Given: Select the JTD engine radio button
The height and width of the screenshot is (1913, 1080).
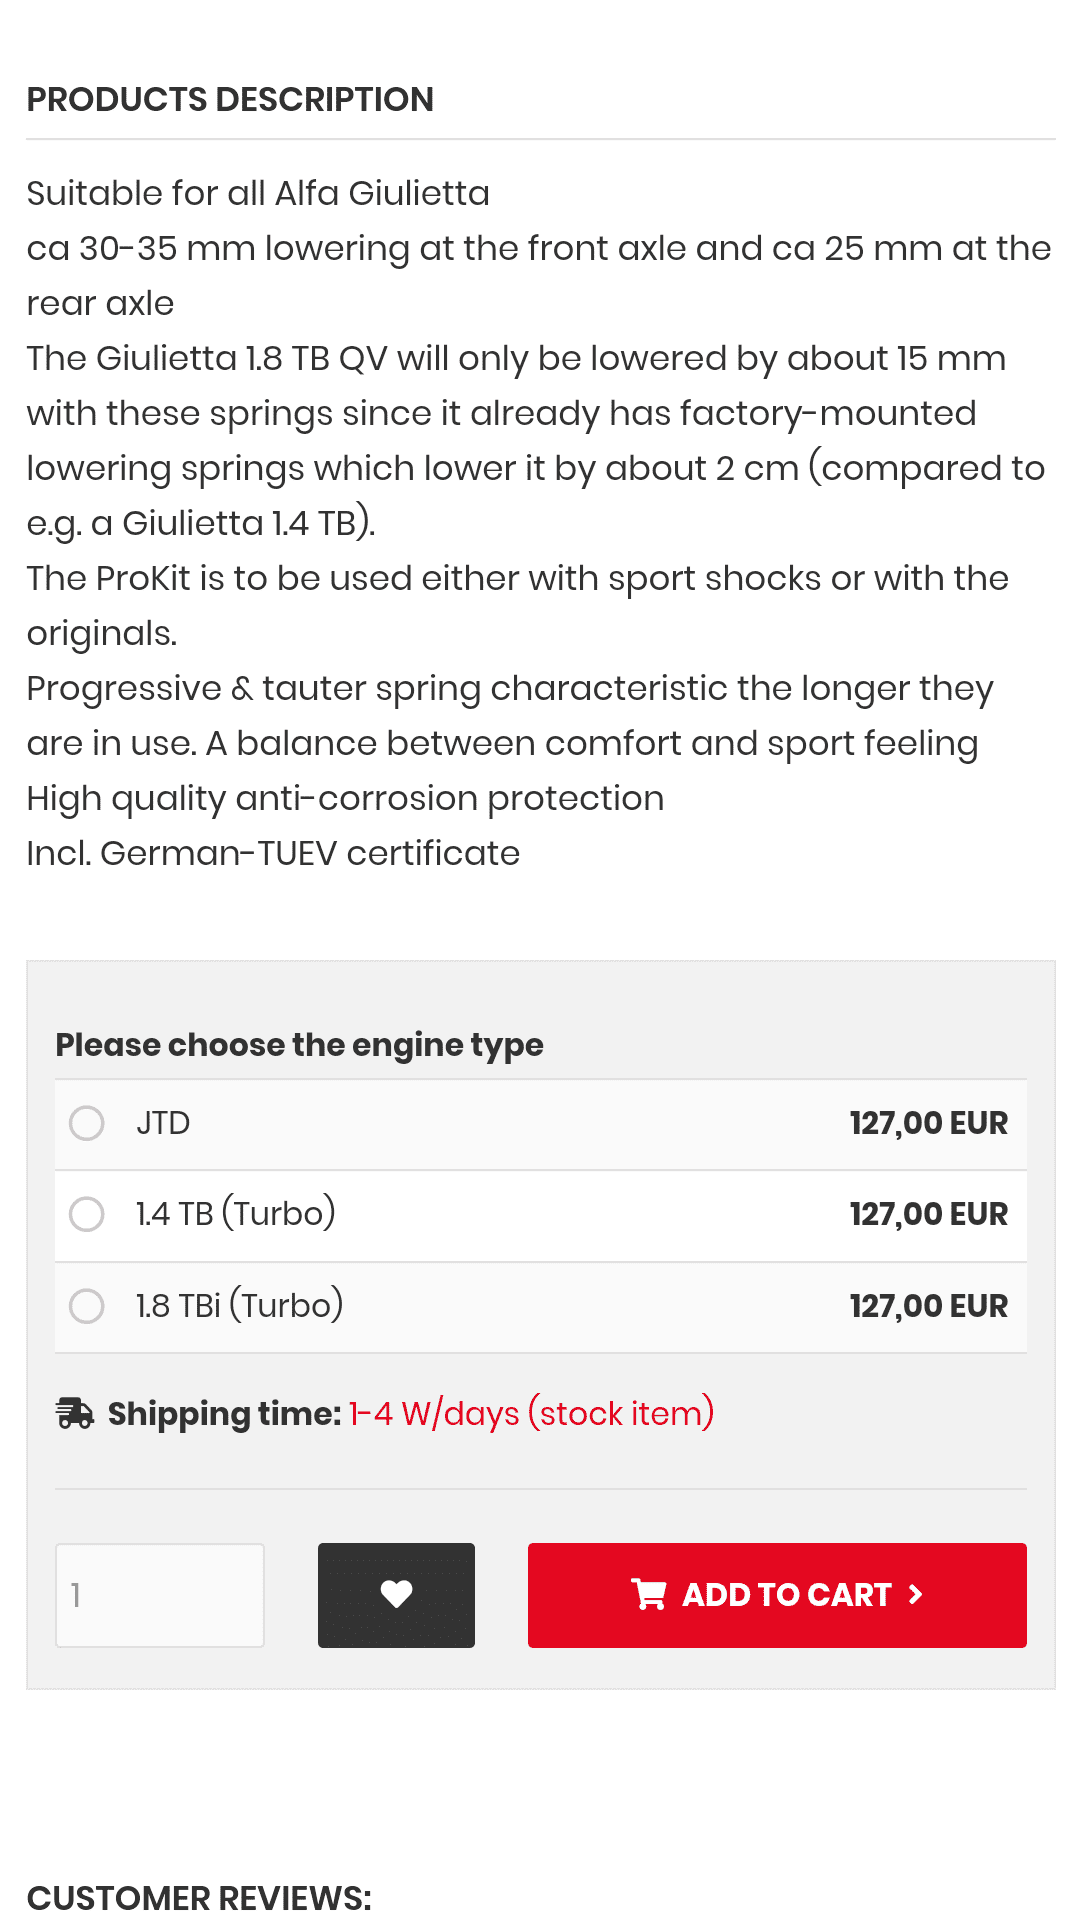Looking at the screenshot, I should [87, 1123].
